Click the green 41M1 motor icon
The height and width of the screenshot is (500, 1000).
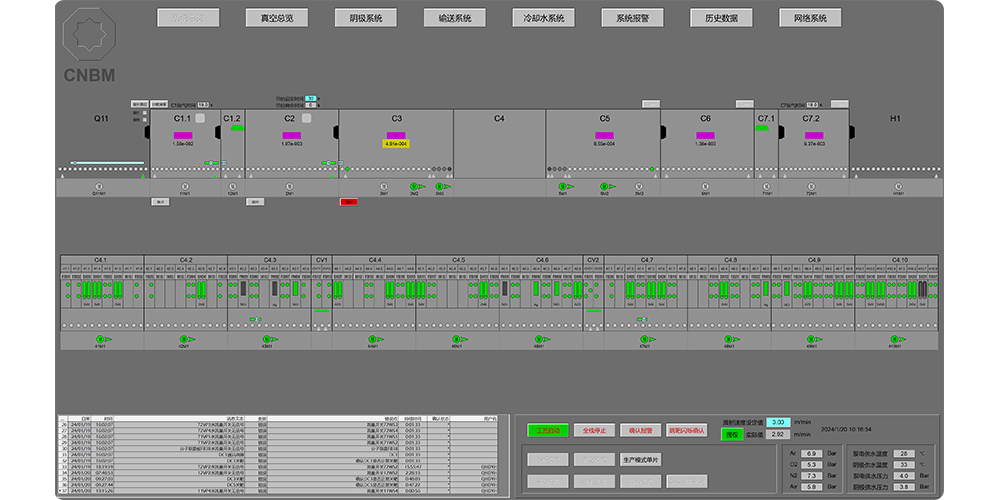[x=102, y=339]
